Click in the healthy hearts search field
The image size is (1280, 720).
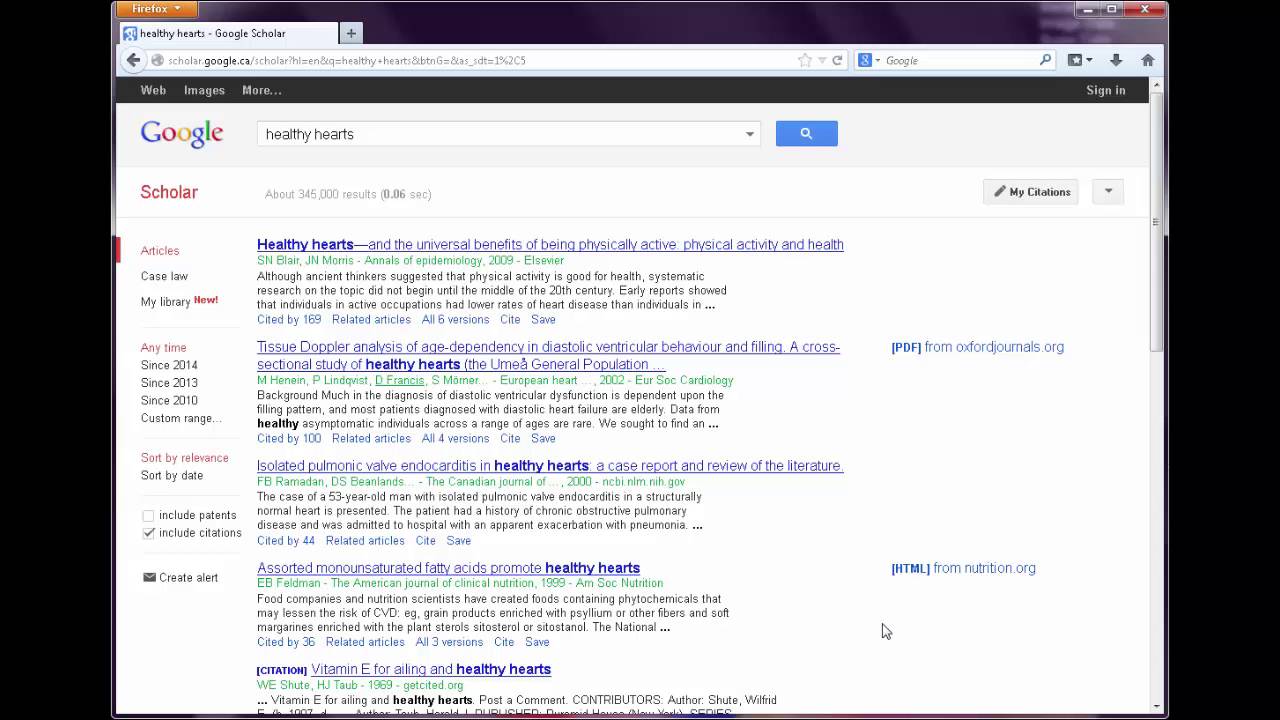(500, 134)
